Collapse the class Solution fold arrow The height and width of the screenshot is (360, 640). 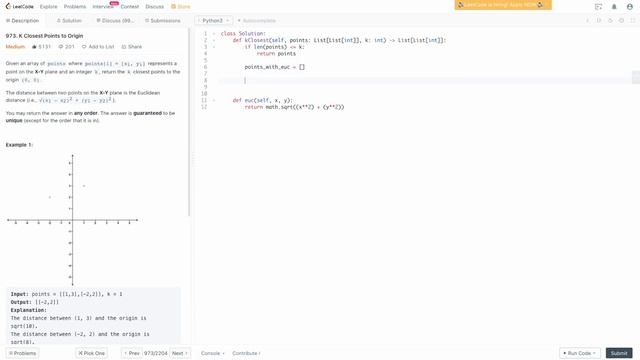214,33
